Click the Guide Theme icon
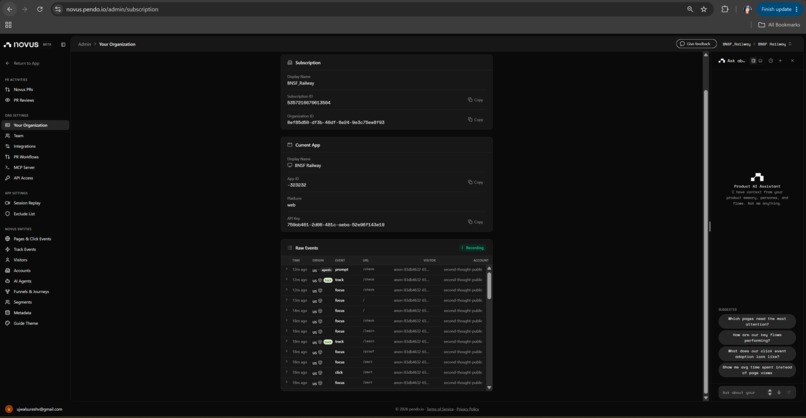 pos(7,323)
